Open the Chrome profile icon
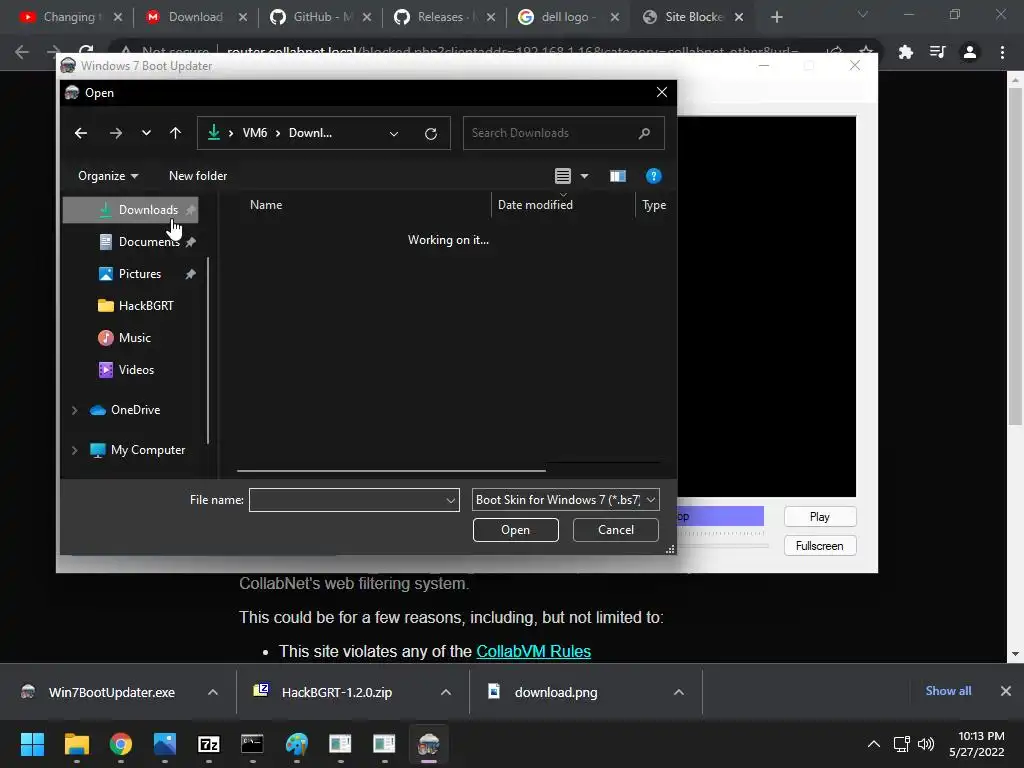 [970, 52]
